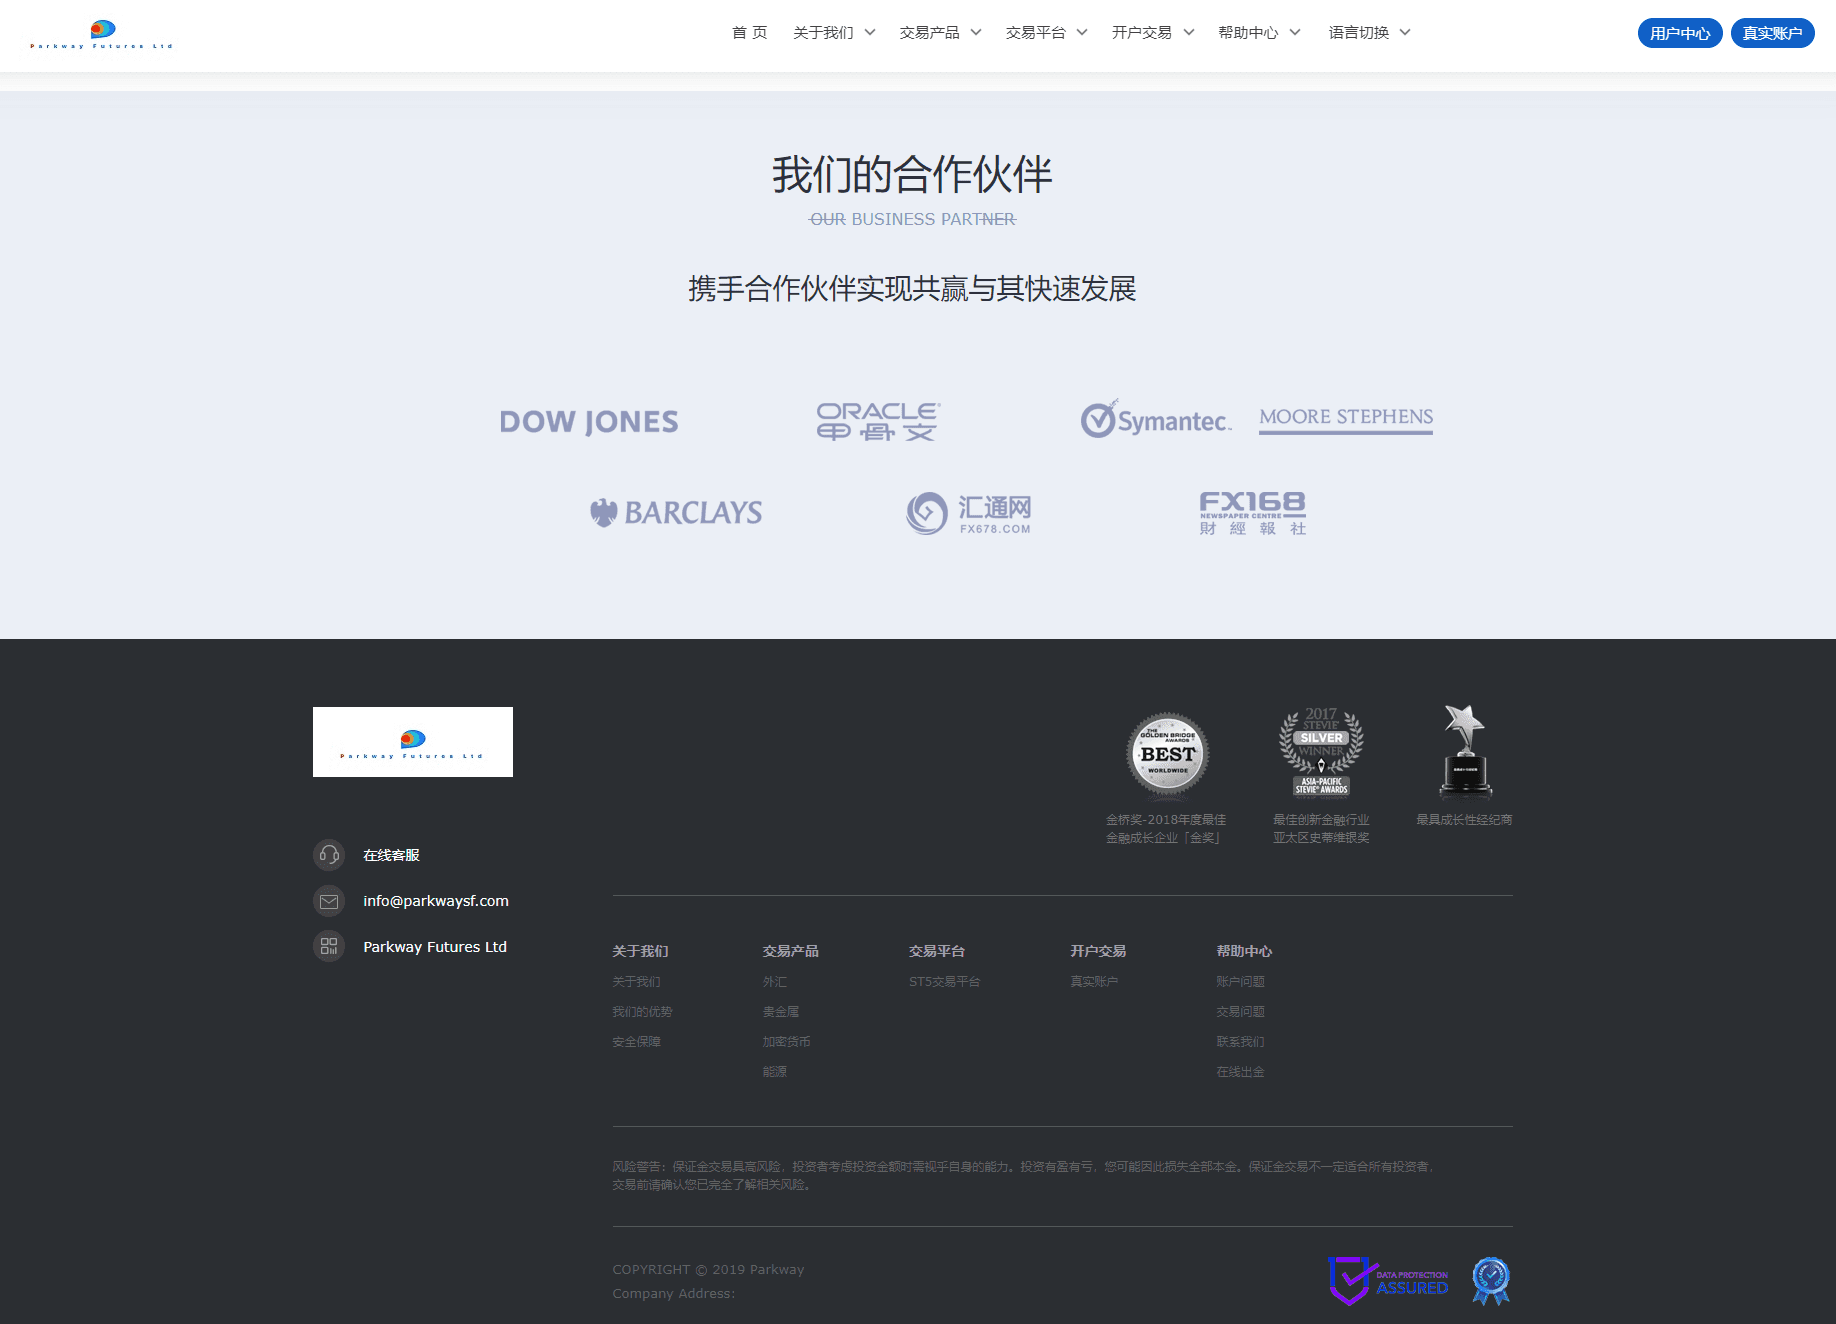The width and height of the screenshot is (1836, 1324).
Task: Open footer link 我们的优势
Action: point(643,1012)
